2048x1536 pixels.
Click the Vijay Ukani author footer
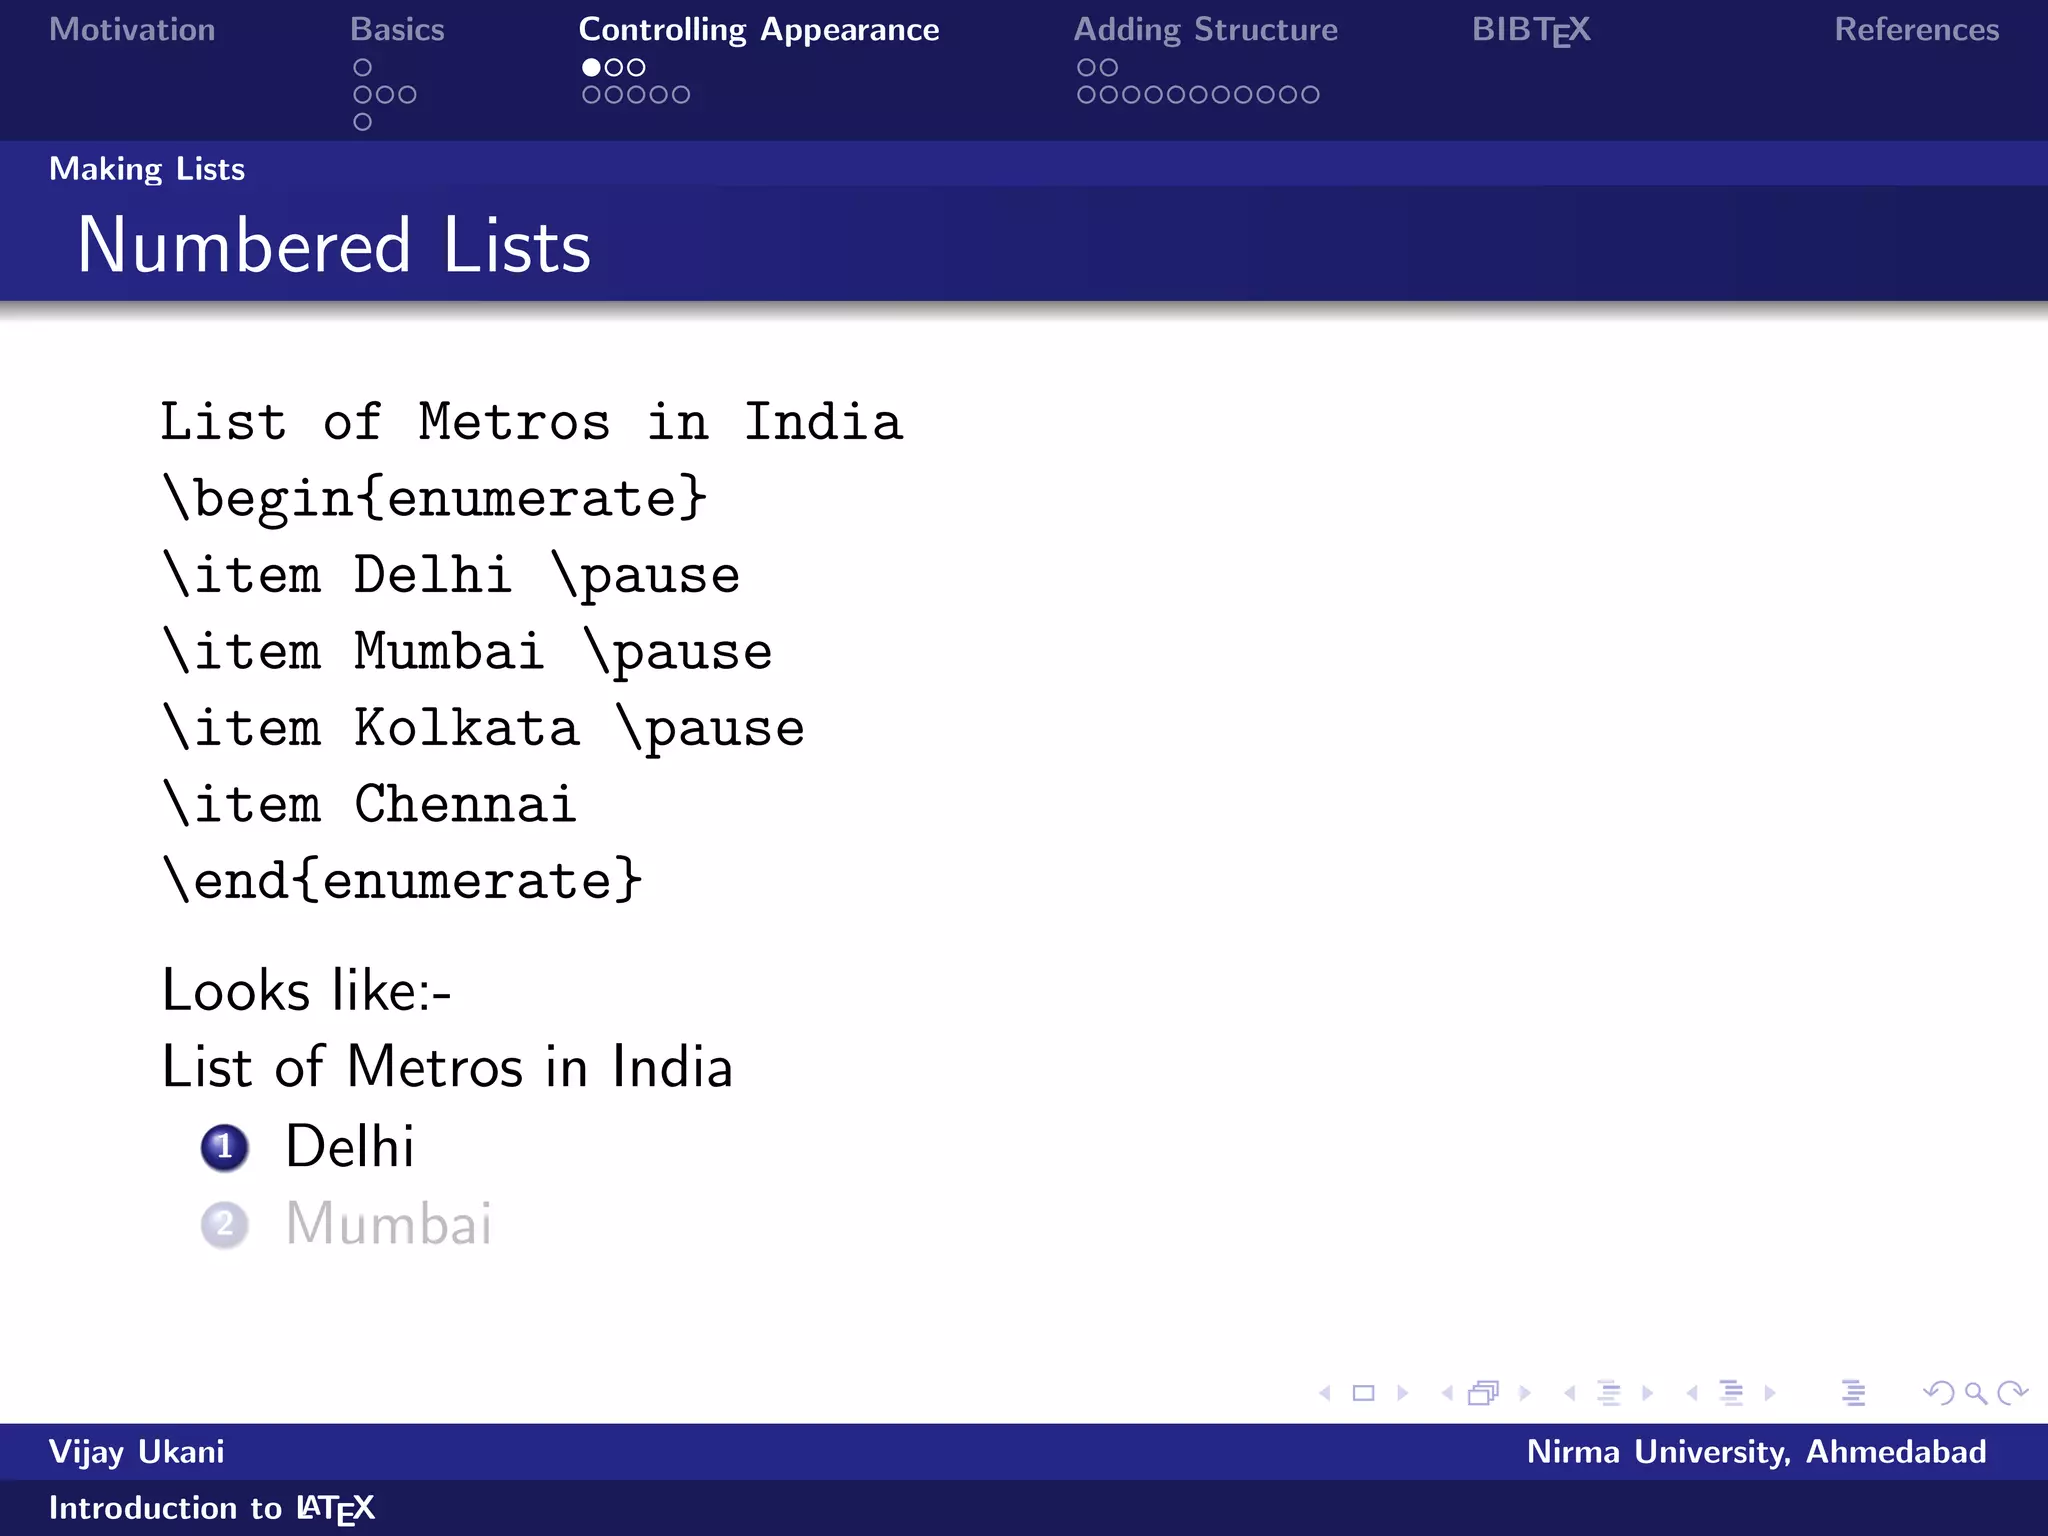click(x=137, y=1452)
